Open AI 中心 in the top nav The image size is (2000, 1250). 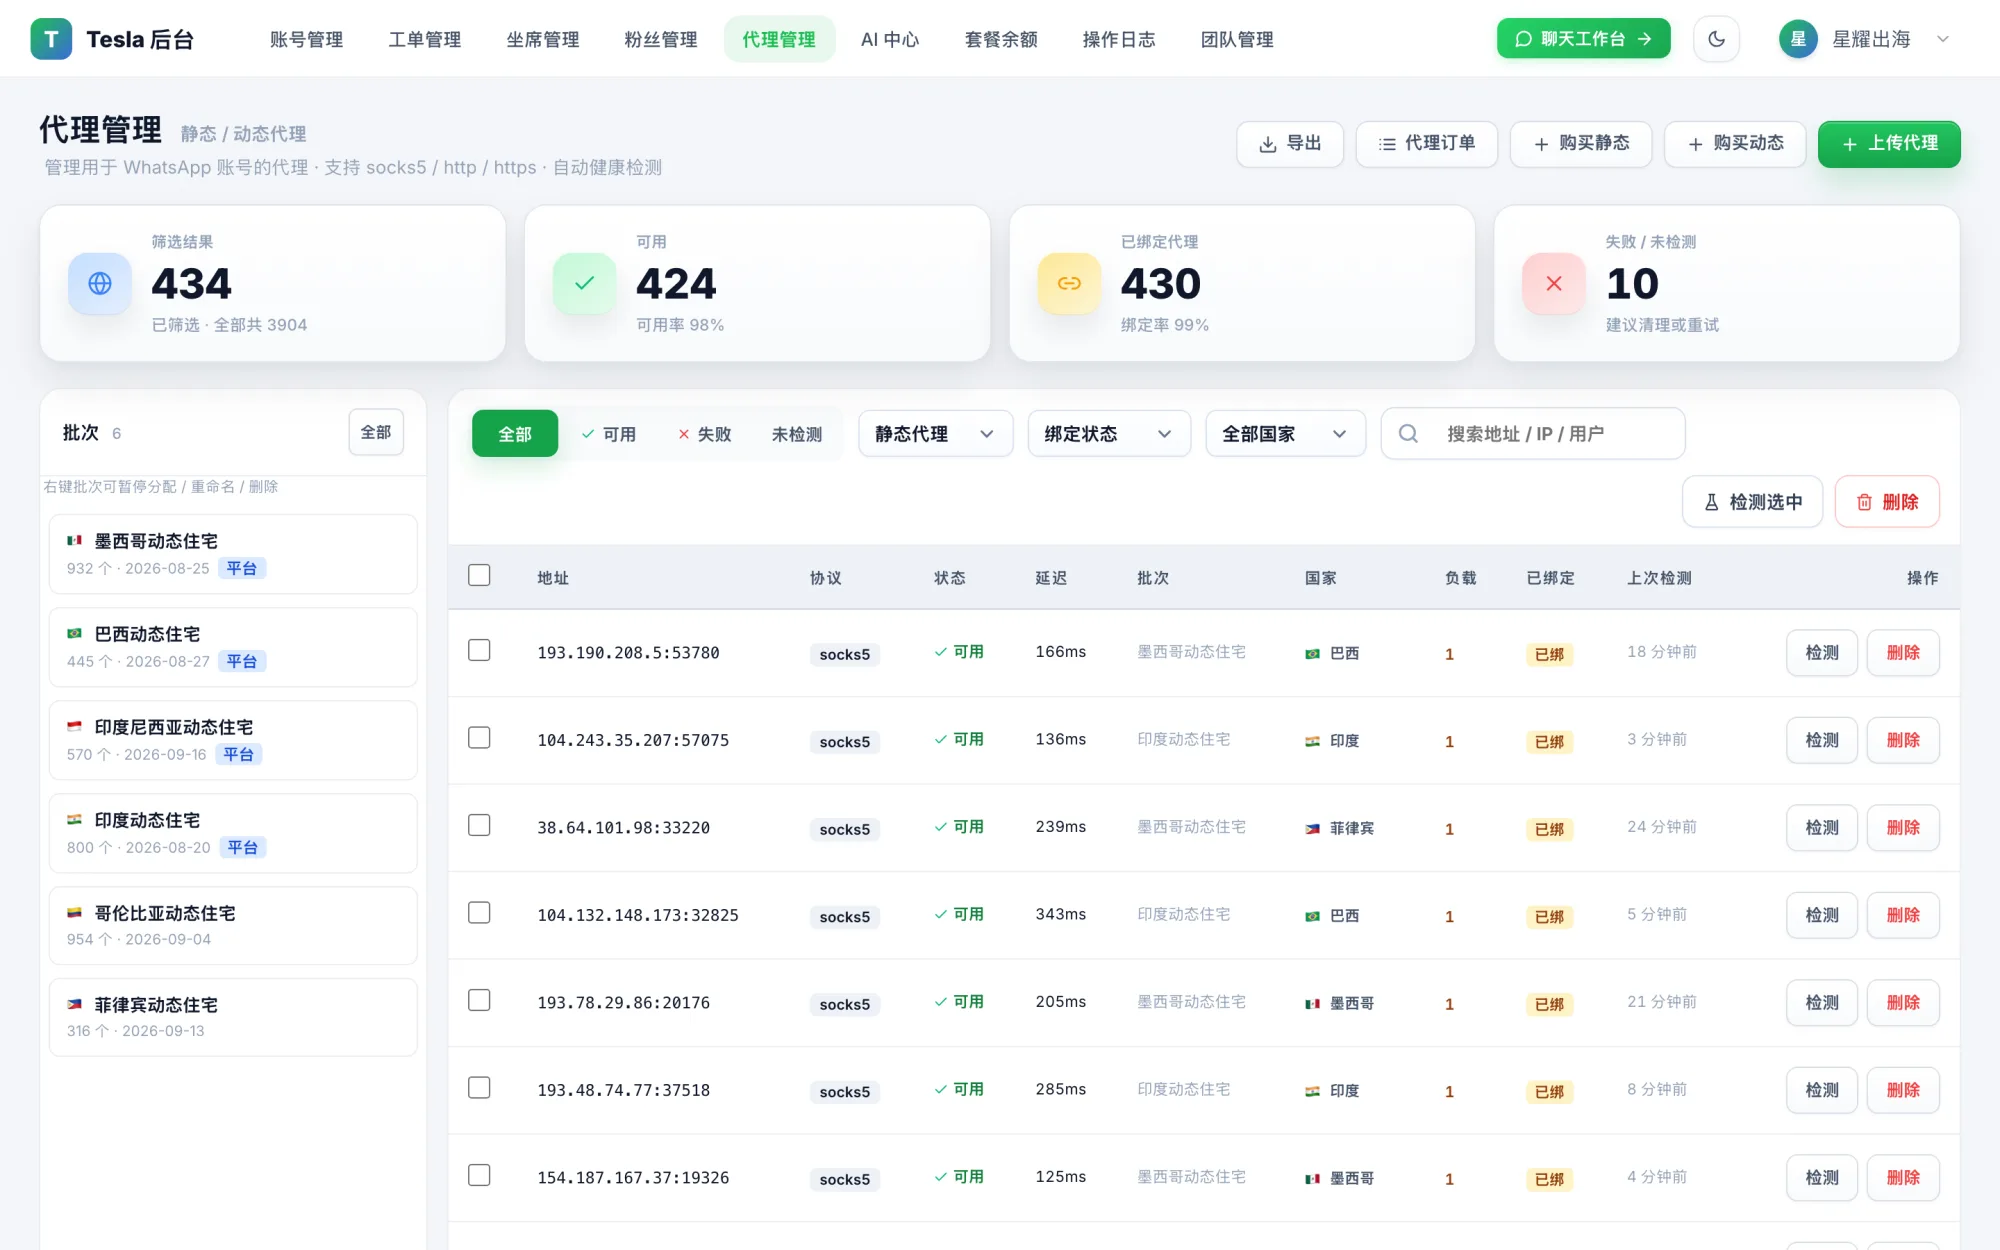coord(890,39)
